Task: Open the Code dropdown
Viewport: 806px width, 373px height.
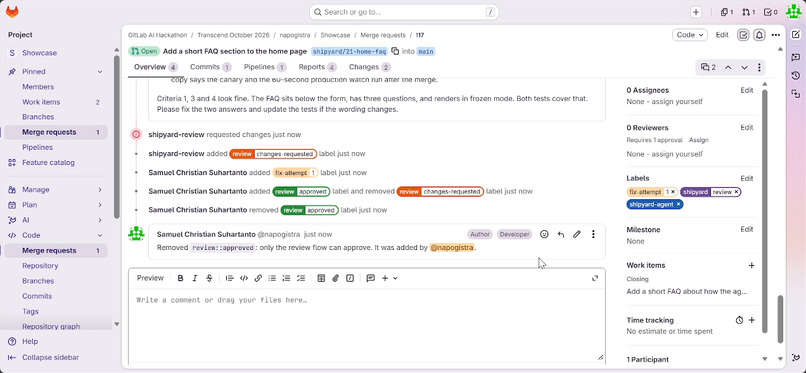Action: point(690,35)
